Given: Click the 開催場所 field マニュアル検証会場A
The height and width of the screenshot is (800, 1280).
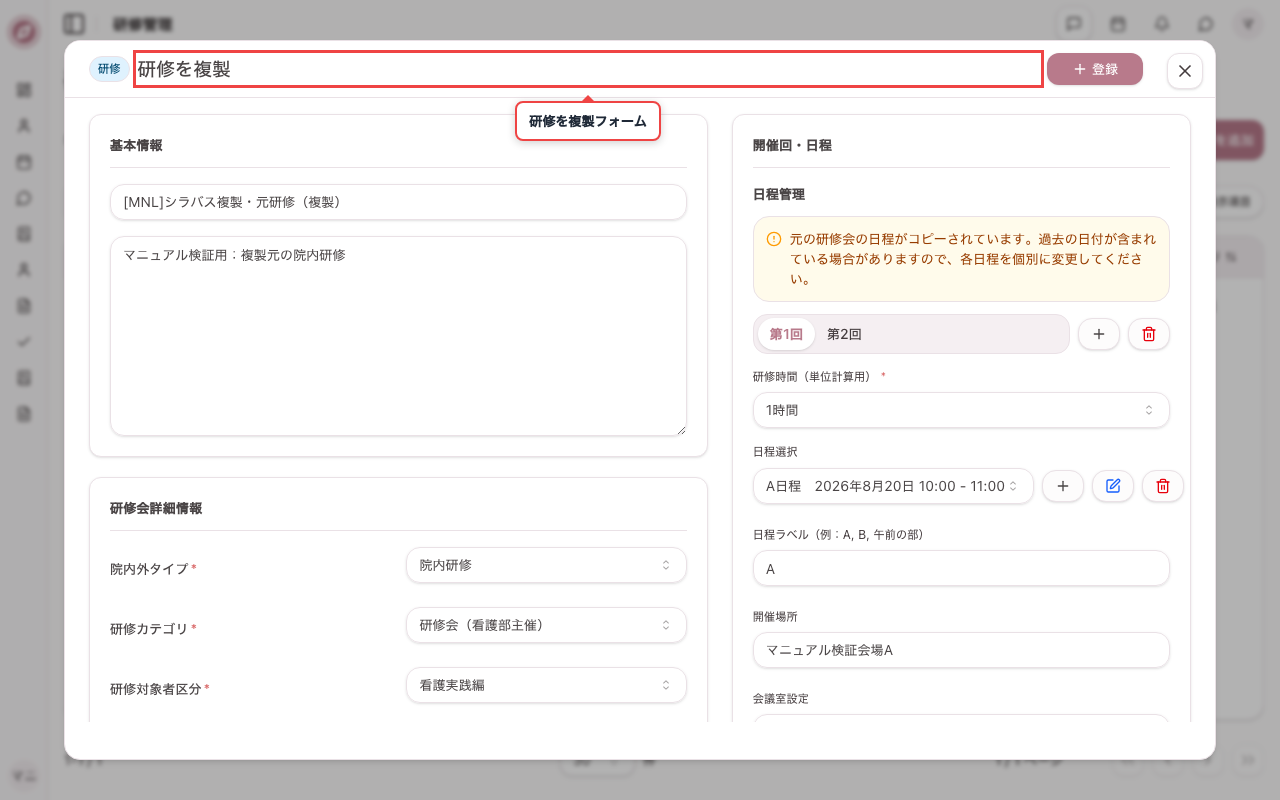Looking at the screenshot, I should click(x=961, y=650).
